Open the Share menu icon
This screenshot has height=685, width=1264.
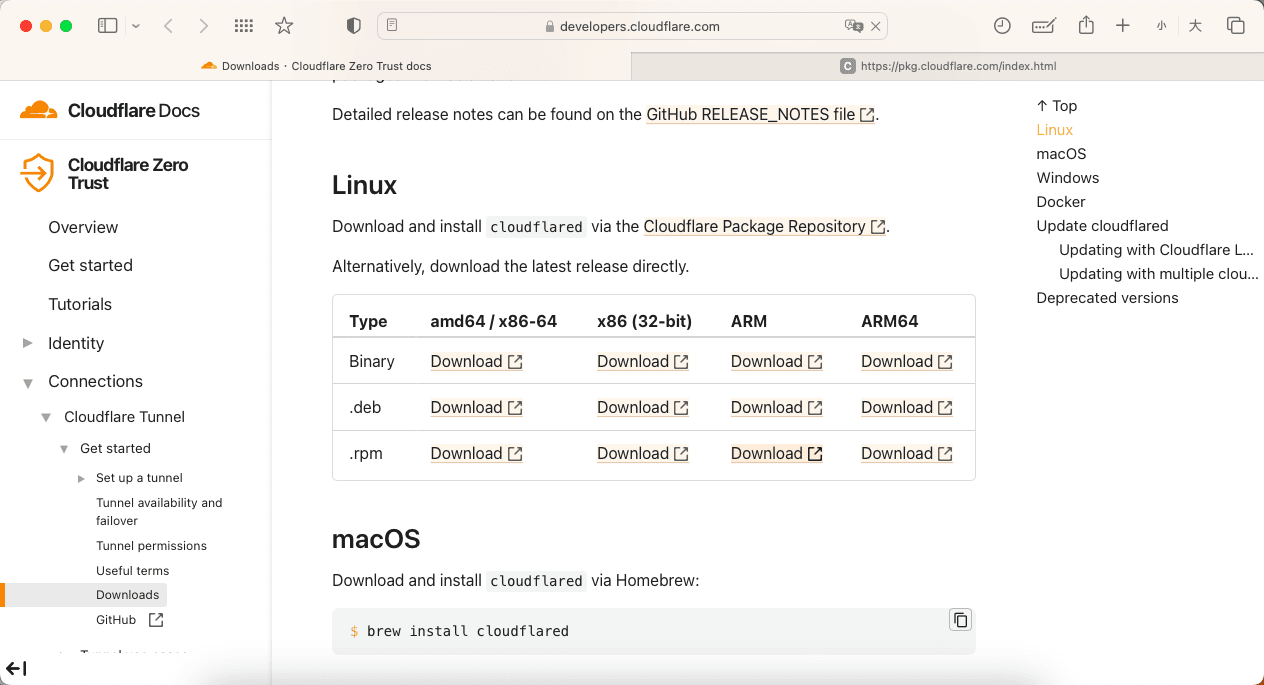pos(1087,25)
